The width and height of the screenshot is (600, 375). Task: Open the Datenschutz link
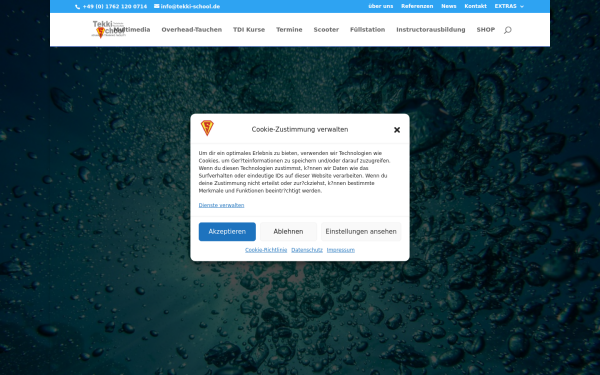(307, 250)
